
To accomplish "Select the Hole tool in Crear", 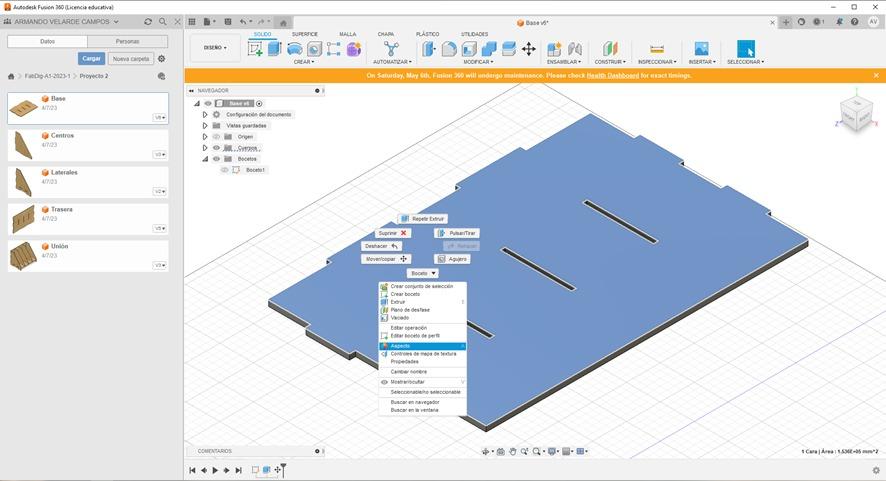I will coord(314,49).
